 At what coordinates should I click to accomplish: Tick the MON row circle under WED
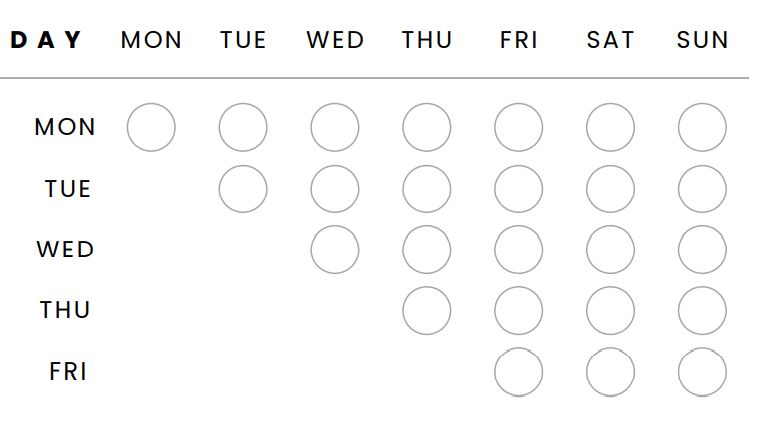335,127
